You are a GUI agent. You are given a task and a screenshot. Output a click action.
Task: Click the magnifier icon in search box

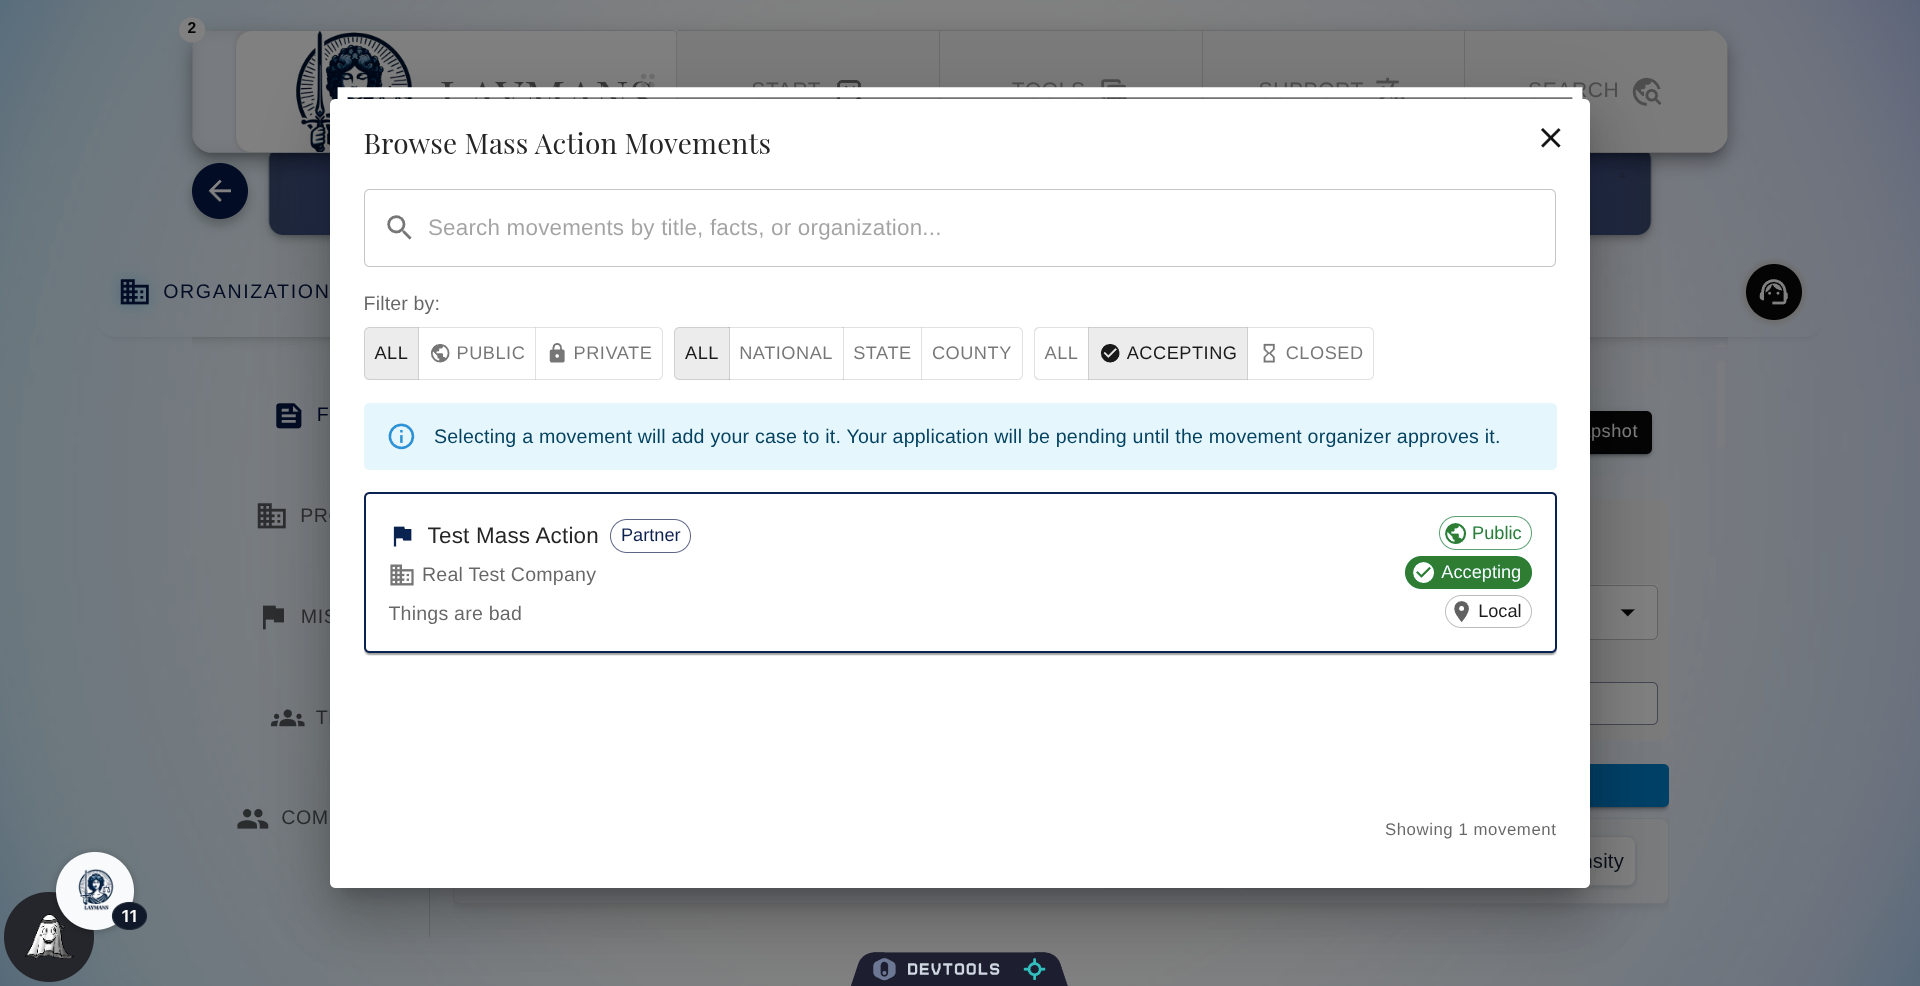399,228
